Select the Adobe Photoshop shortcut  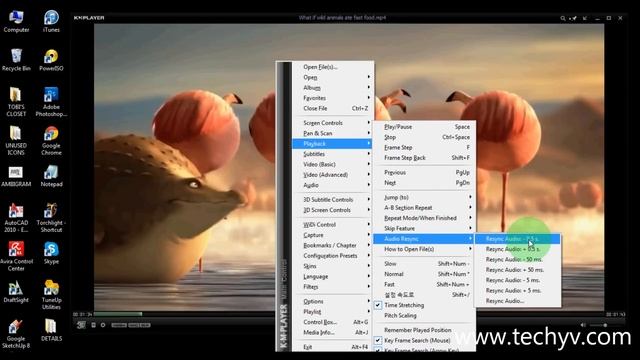click(x=51, y=102)
